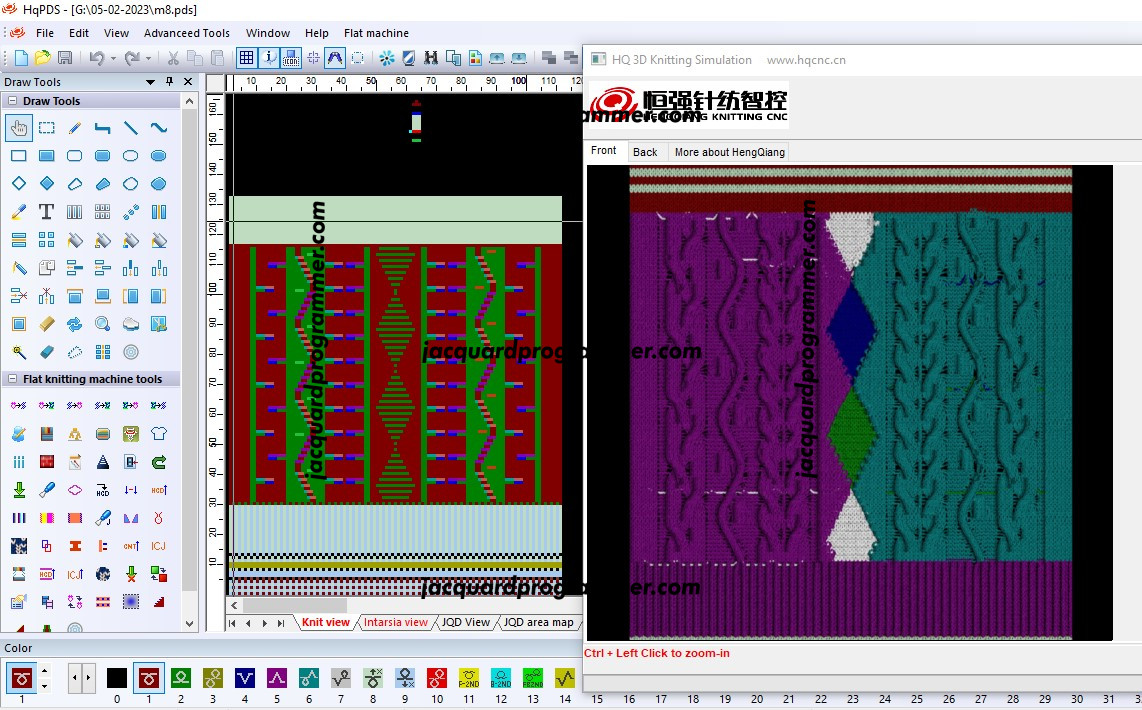Screen dimensions: 1142x710
Task: Toggle the dashed selection frame toolbar button
Action: tap(358, 58)
